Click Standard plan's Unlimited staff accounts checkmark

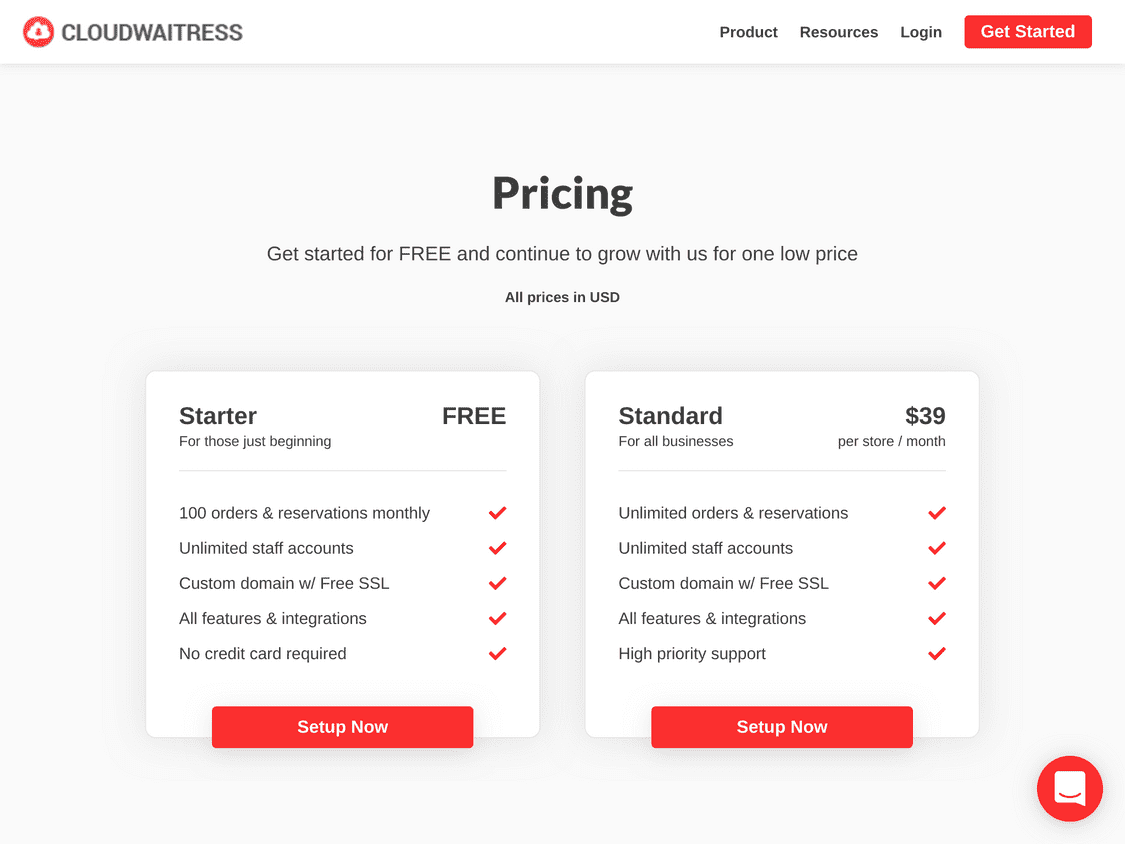(936, 548)
